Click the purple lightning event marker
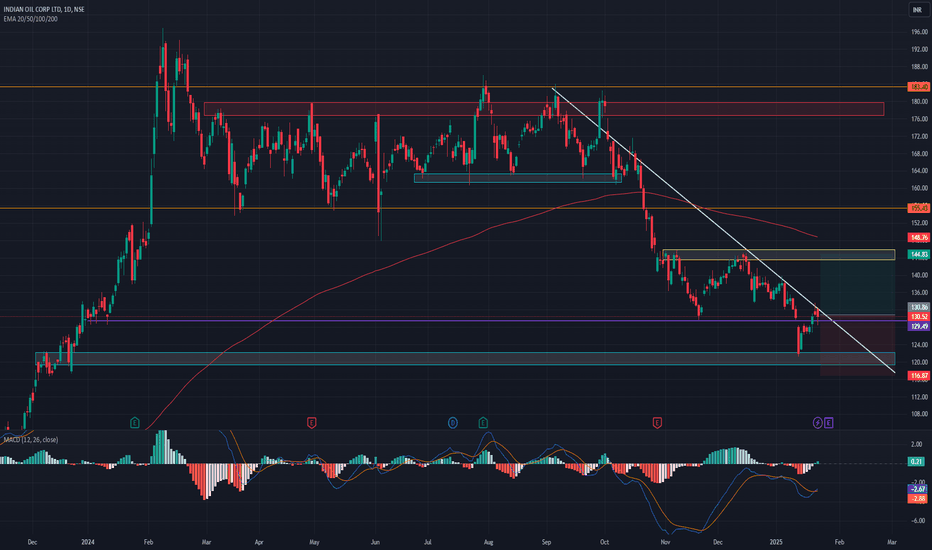The height and width of the screenshot is (550, 932). 818,423
